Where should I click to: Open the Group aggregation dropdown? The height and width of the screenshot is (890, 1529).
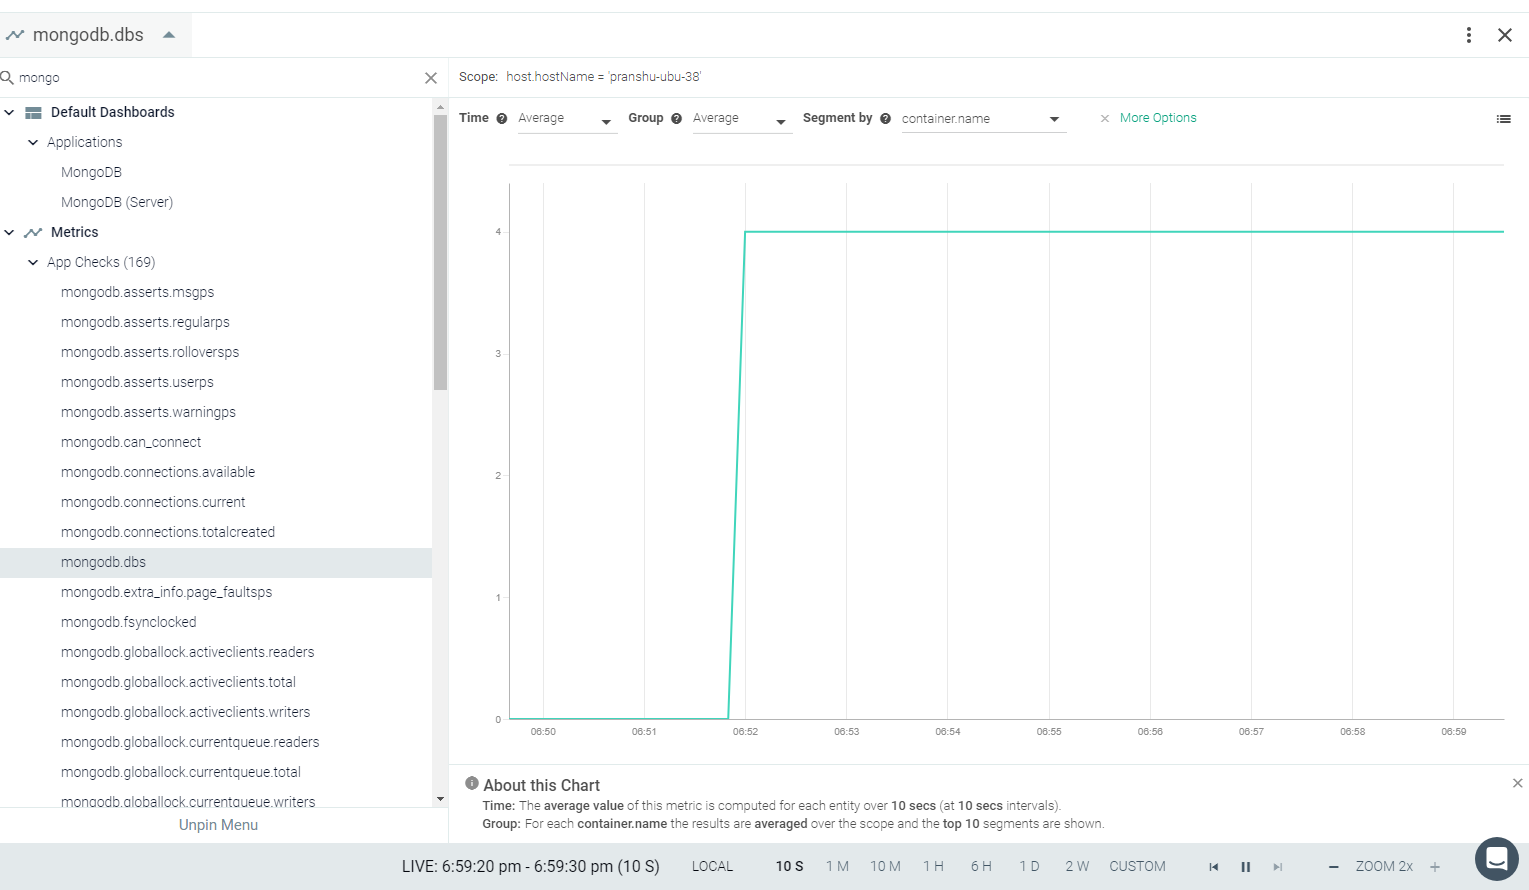pos(742,119)
